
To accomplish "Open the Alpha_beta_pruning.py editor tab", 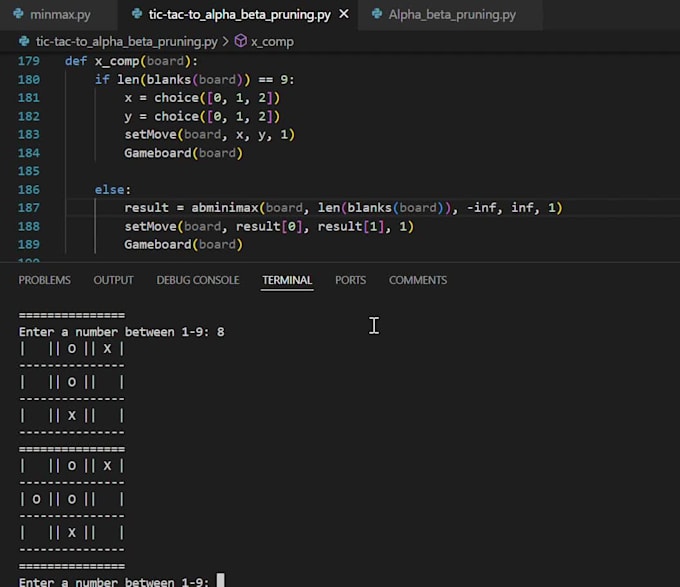I will click(x=452, y=14).
